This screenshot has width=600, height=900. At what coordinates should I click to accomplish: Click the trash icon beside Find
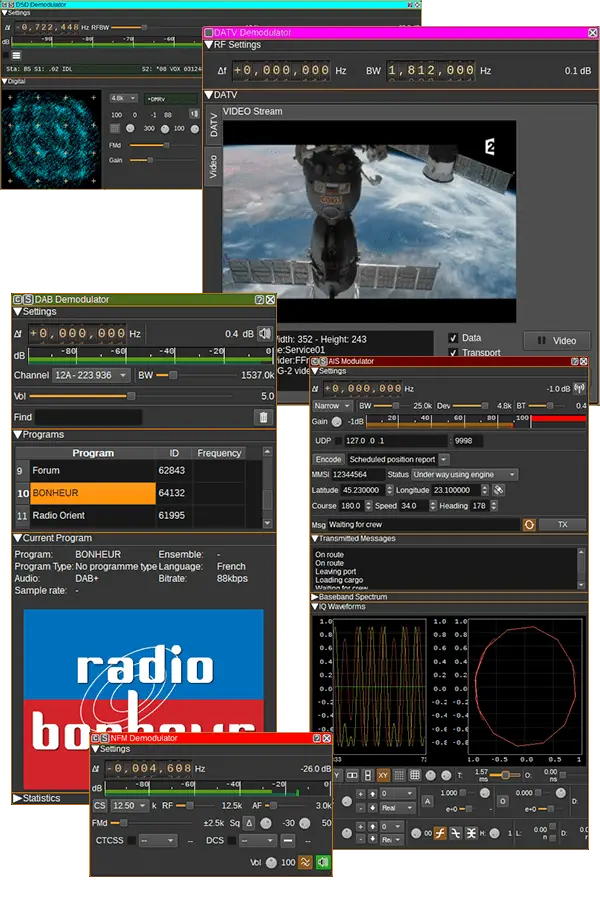(x=264, y=417)
